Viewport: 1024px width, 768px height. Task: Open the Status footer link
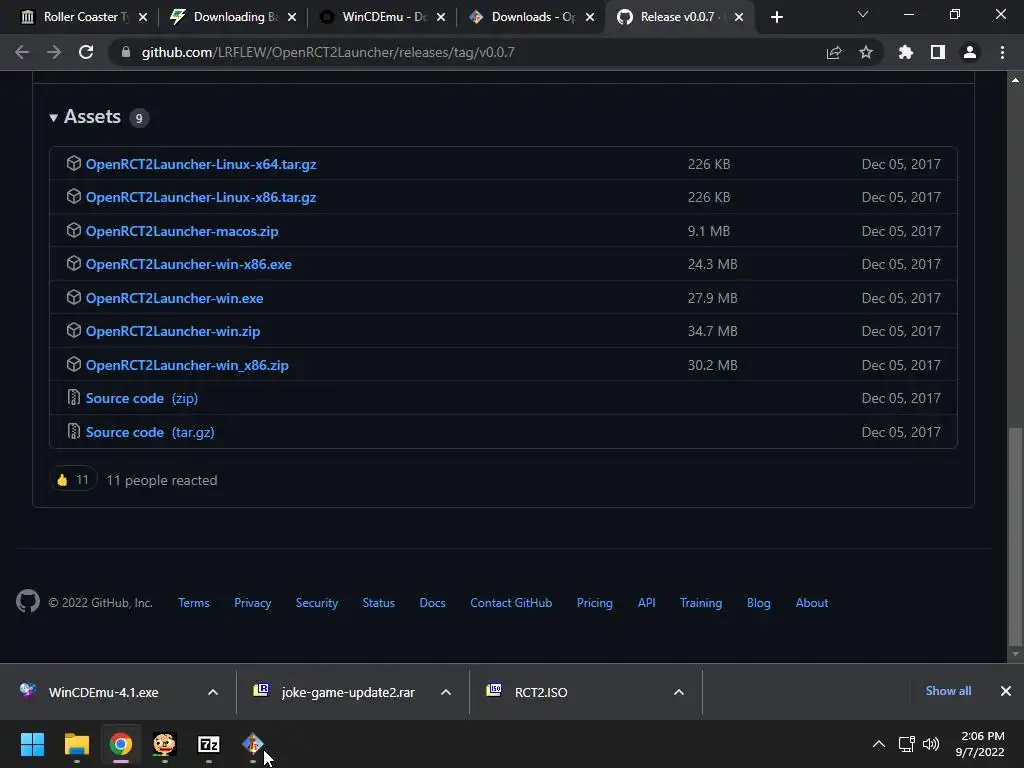pos(379,603)
